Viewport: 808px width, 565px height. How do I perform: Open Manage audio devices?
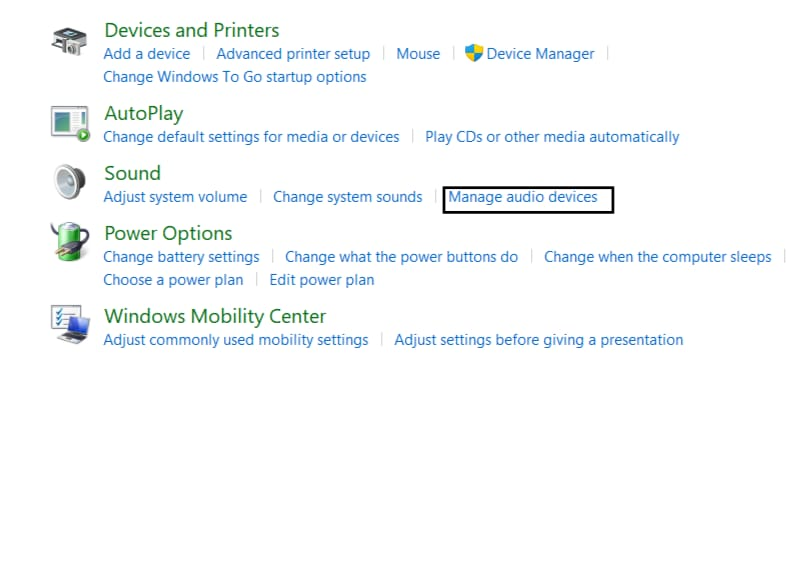coord(523,197)
